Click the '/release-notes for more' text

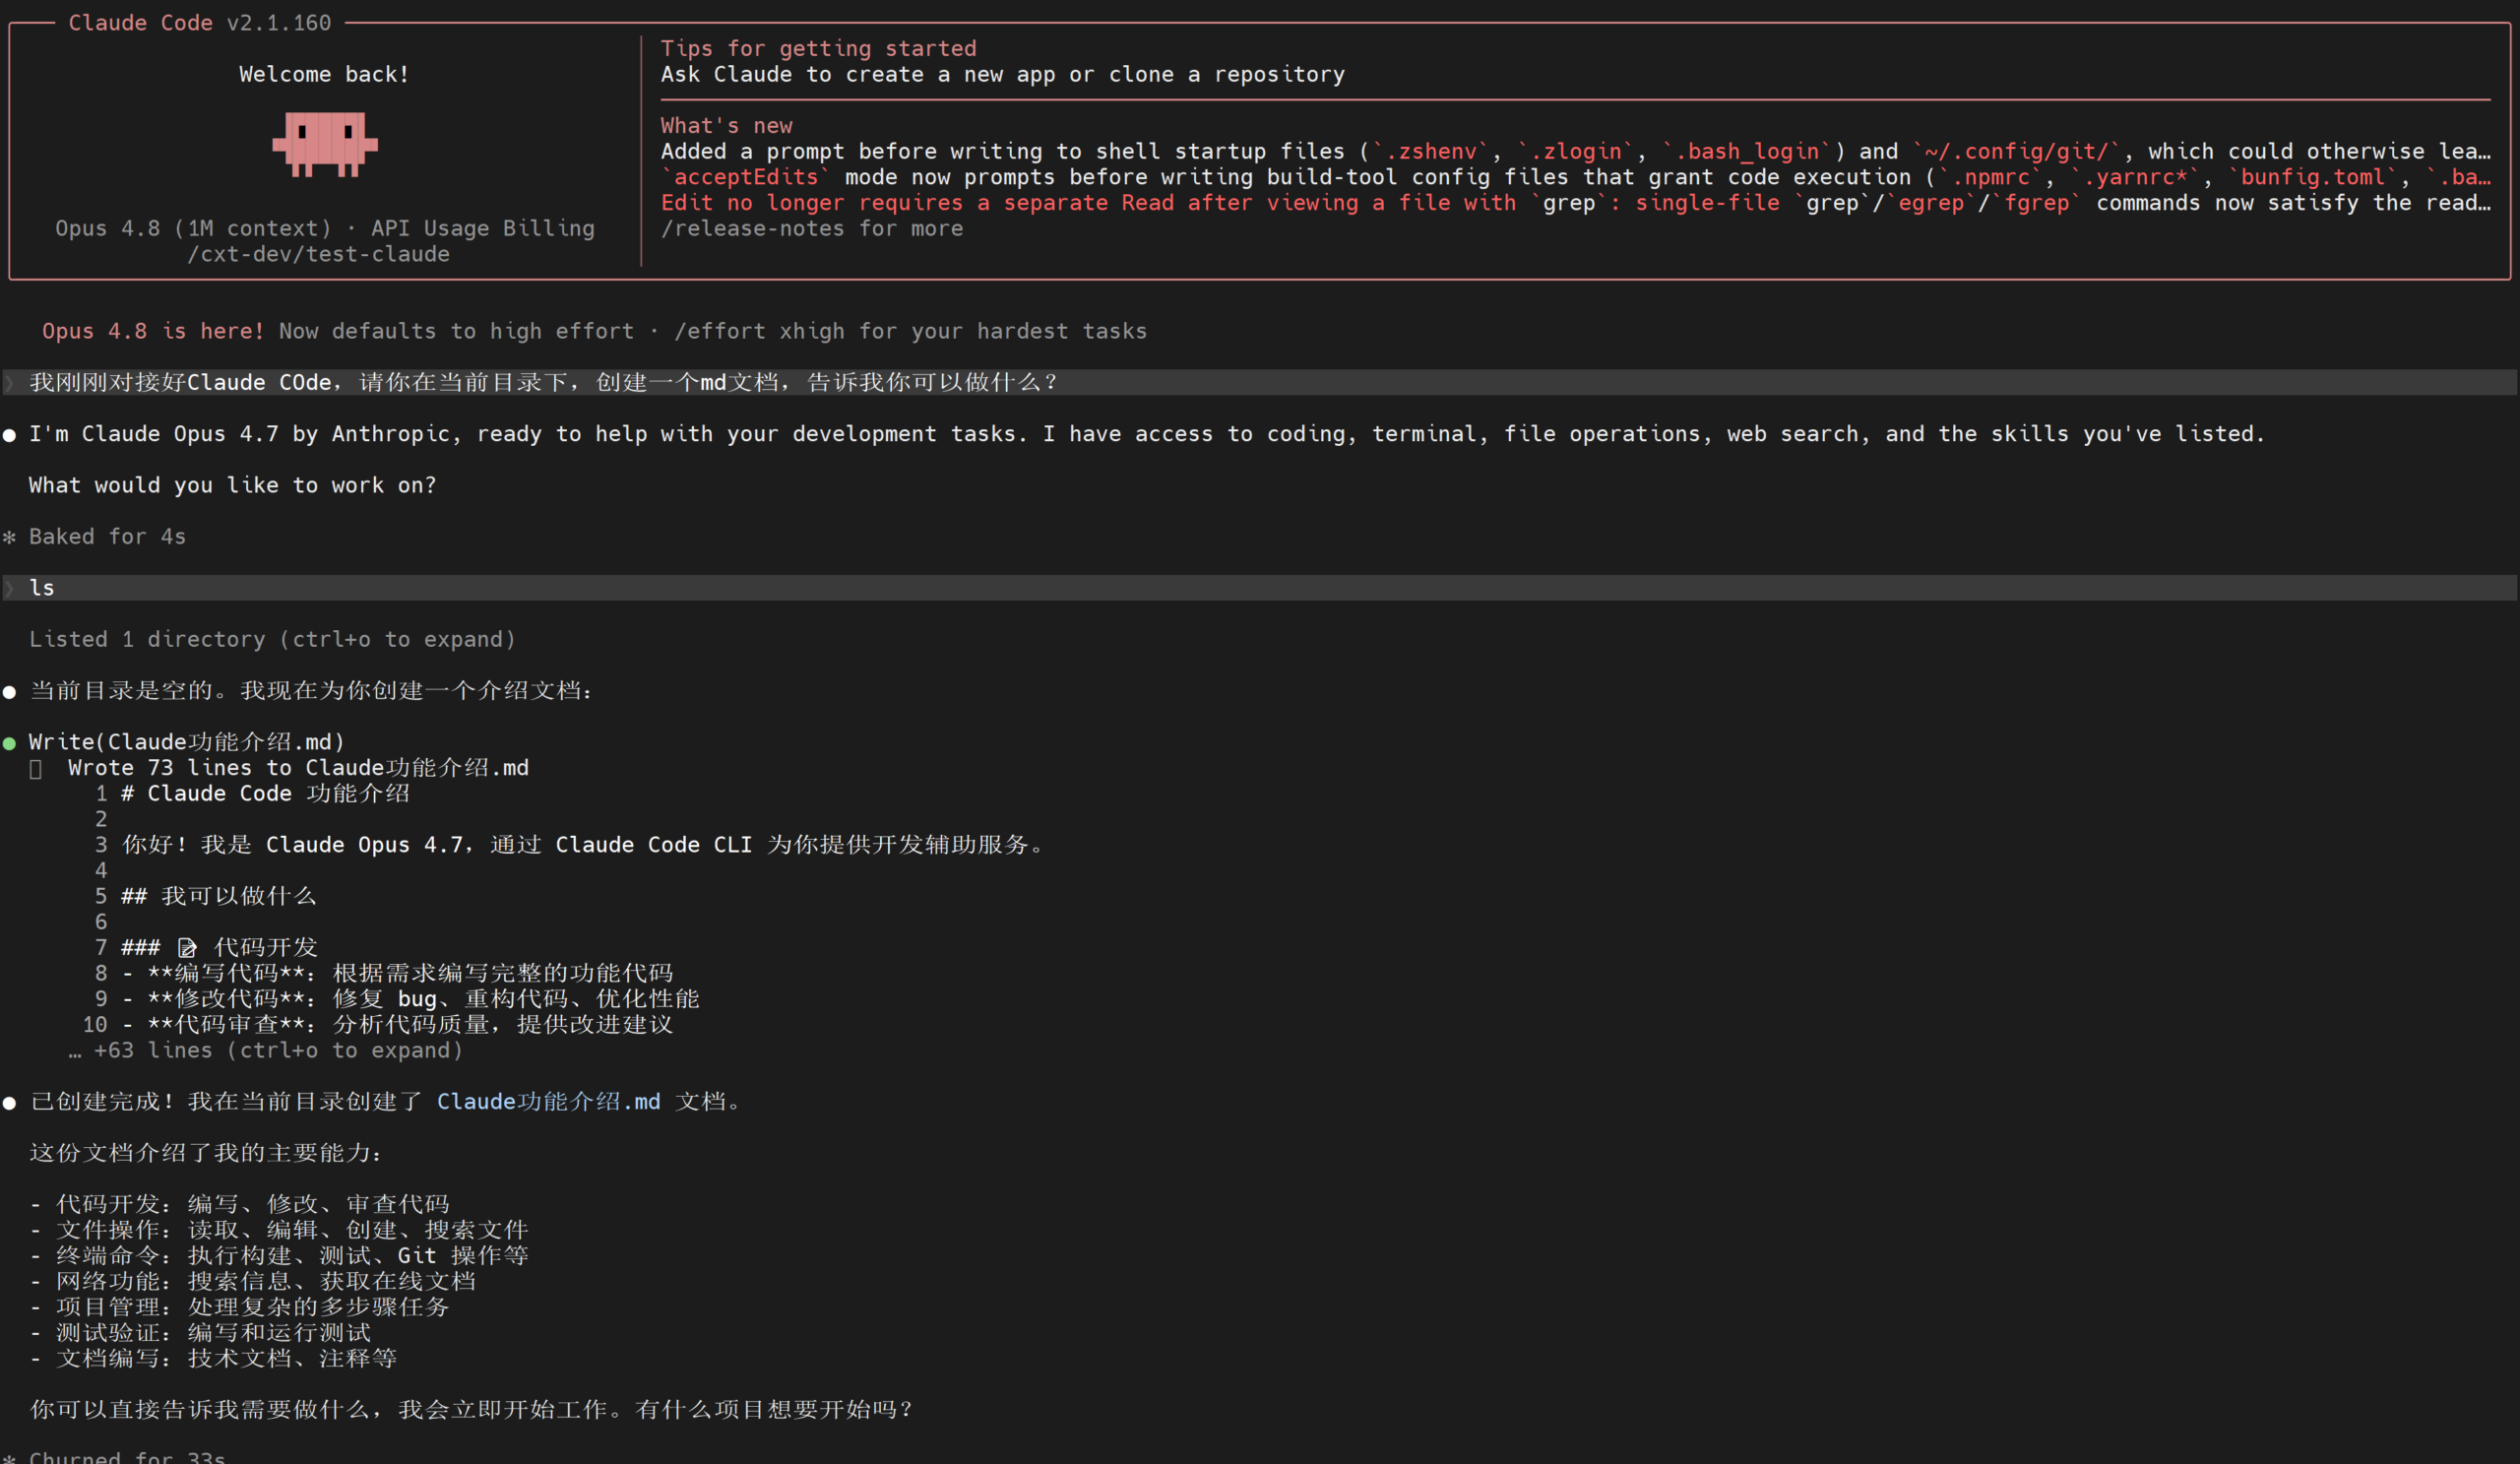click(812, 228)
